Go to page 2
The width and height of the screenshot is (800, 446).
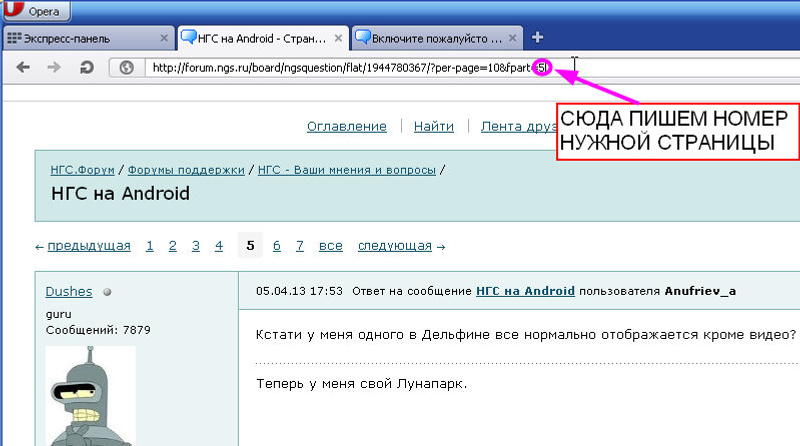[172, 246]
